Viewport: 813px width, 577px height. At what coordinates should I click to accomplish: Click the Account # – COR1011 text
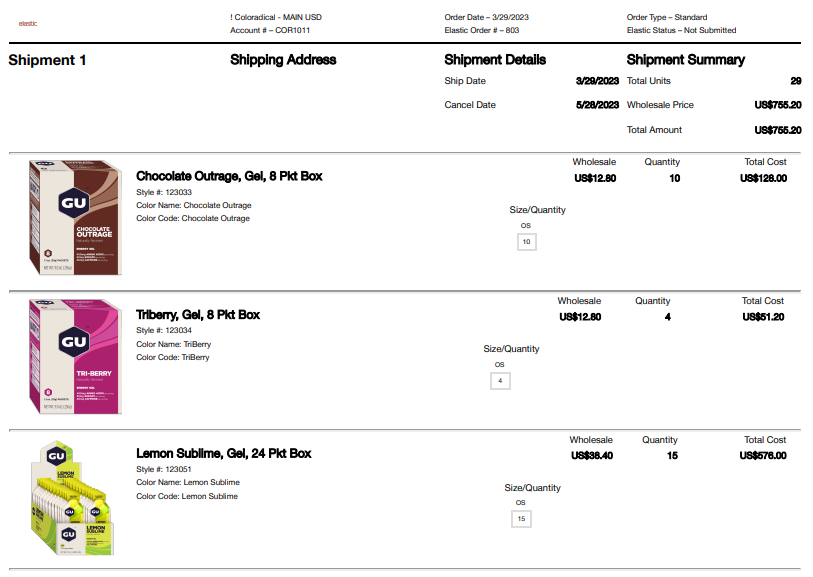click(x=267, y=30)
